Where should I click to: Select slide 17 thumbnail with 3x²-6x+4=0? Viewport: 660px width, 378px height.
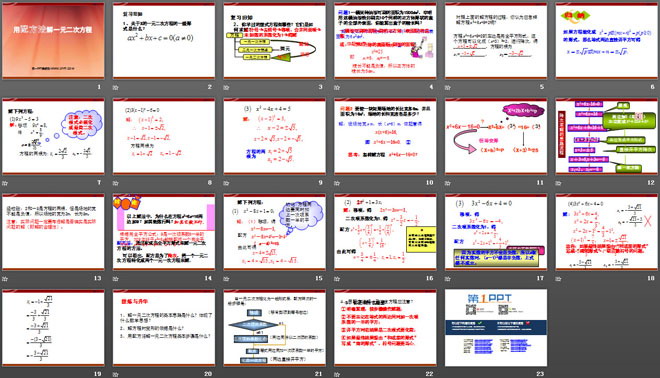[x=496, y=232]
